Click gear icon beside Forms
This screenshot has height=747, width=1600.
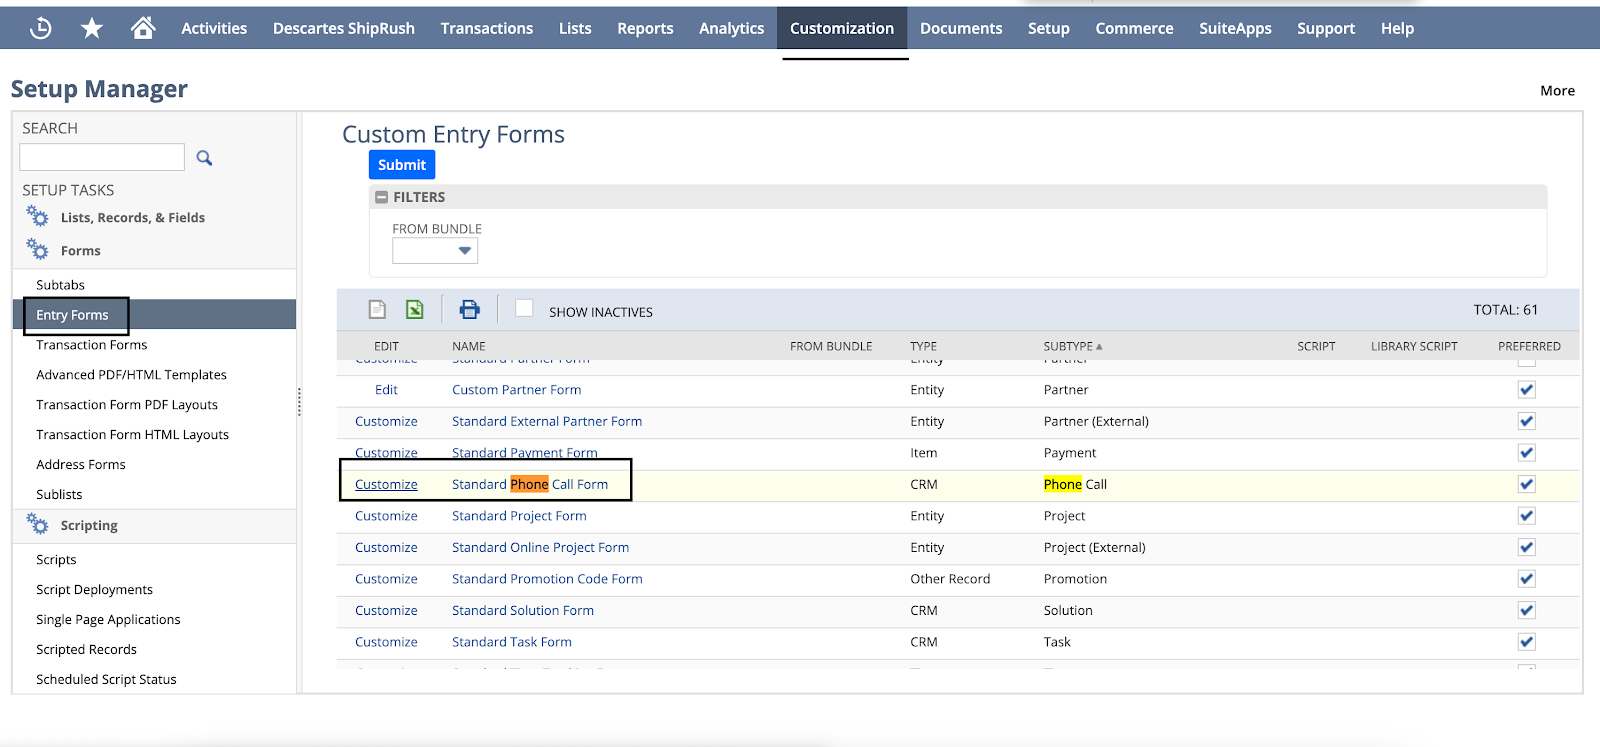(37, 249)
